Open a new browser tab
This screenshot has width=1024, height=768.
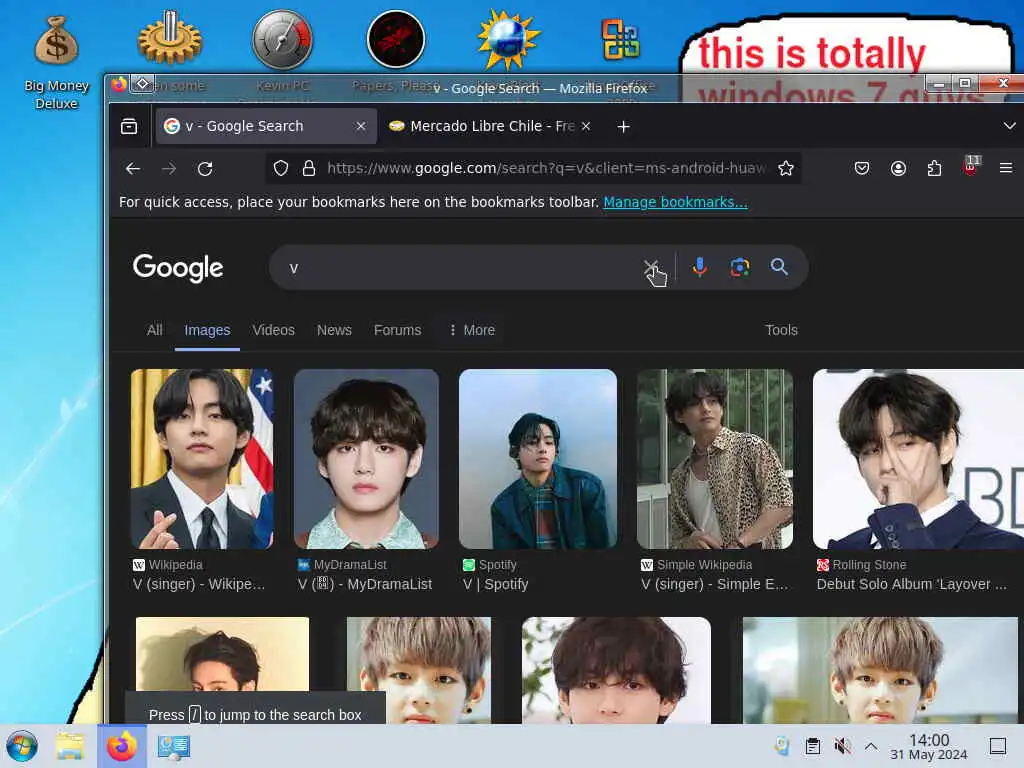pos(624,127)
